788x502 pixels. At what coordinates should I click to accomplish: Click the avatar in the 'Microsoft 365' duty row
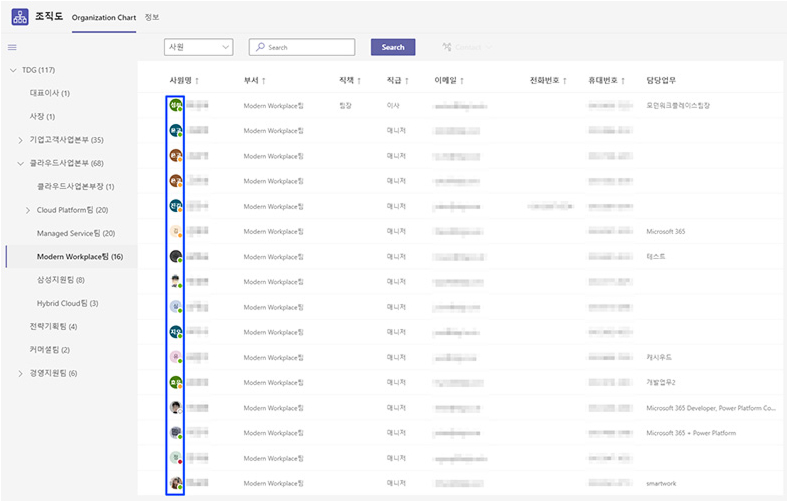(175, 231)
